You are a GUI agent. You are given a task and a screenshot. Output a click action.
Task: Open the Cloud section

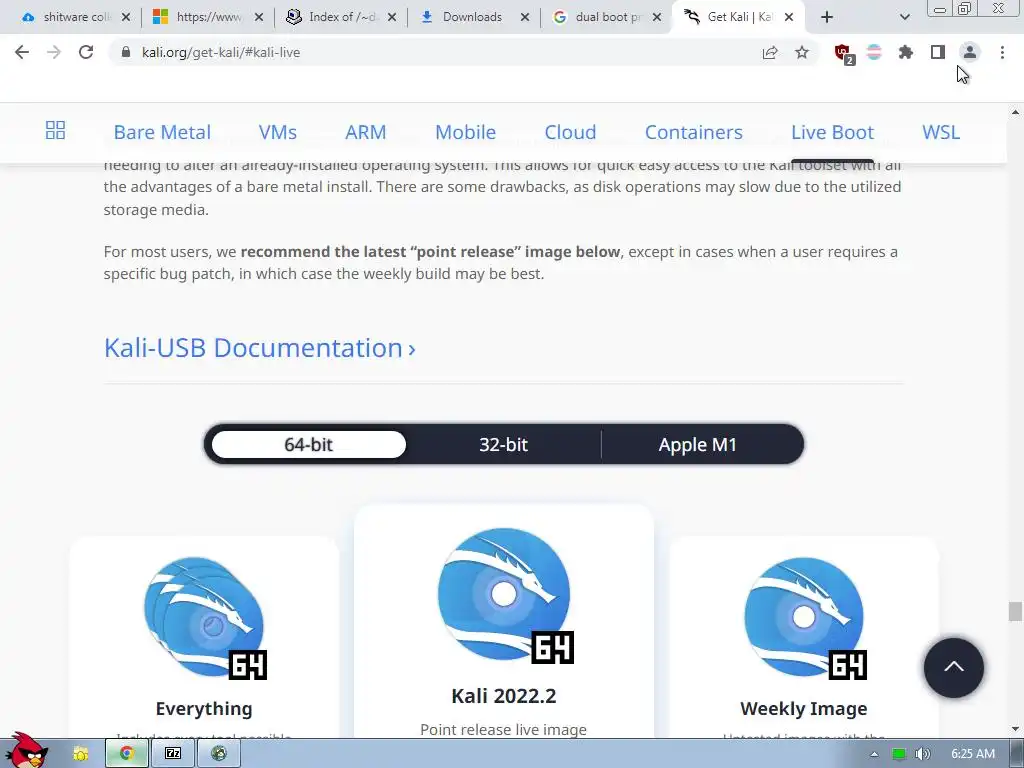(x=570, y=132)
